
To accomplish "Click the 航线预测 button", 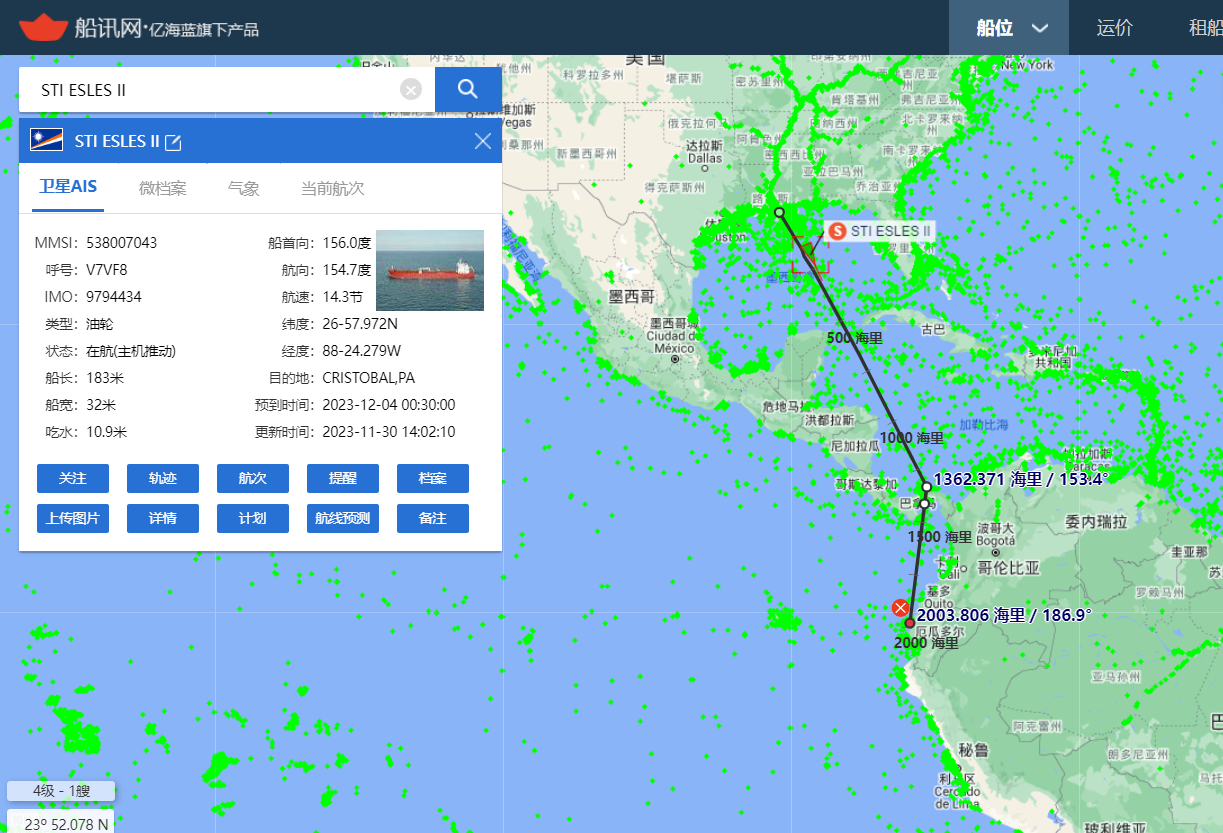I will point(343,518).
